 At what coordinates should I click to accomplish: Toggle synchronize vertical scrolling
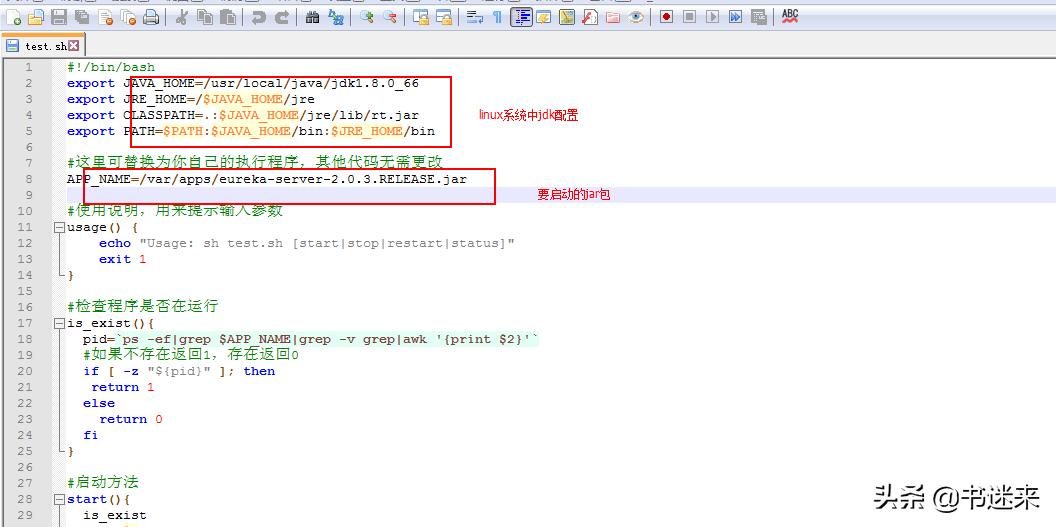[421, 17]
